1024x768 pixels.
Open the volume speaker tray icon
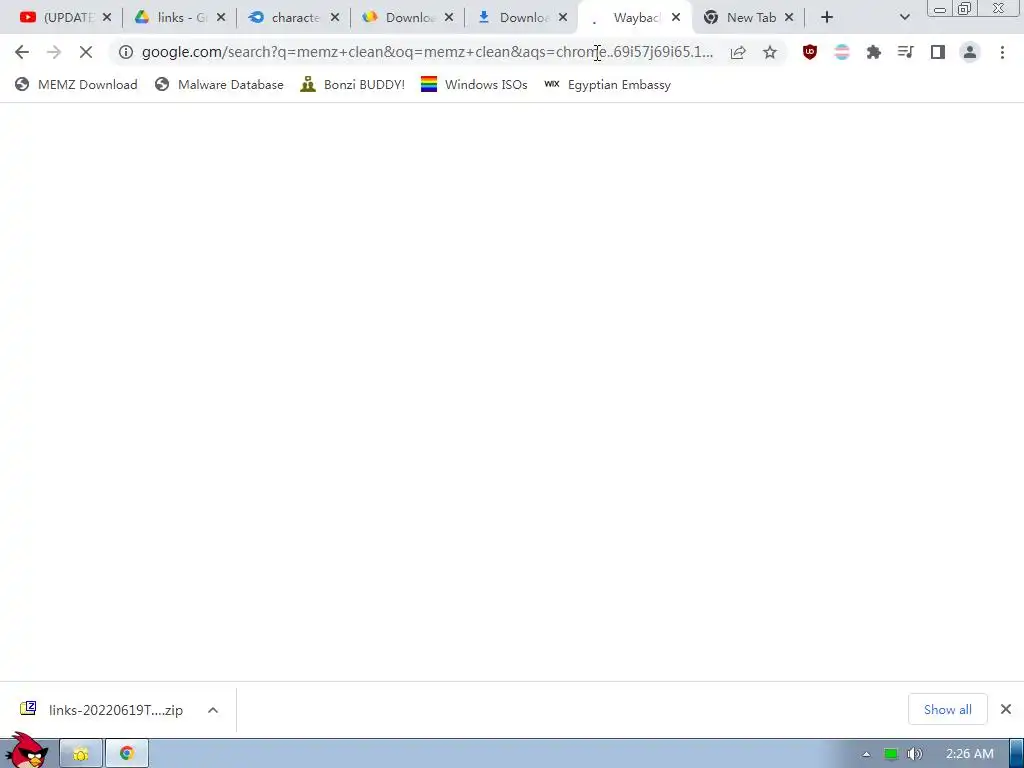point(915,754)
